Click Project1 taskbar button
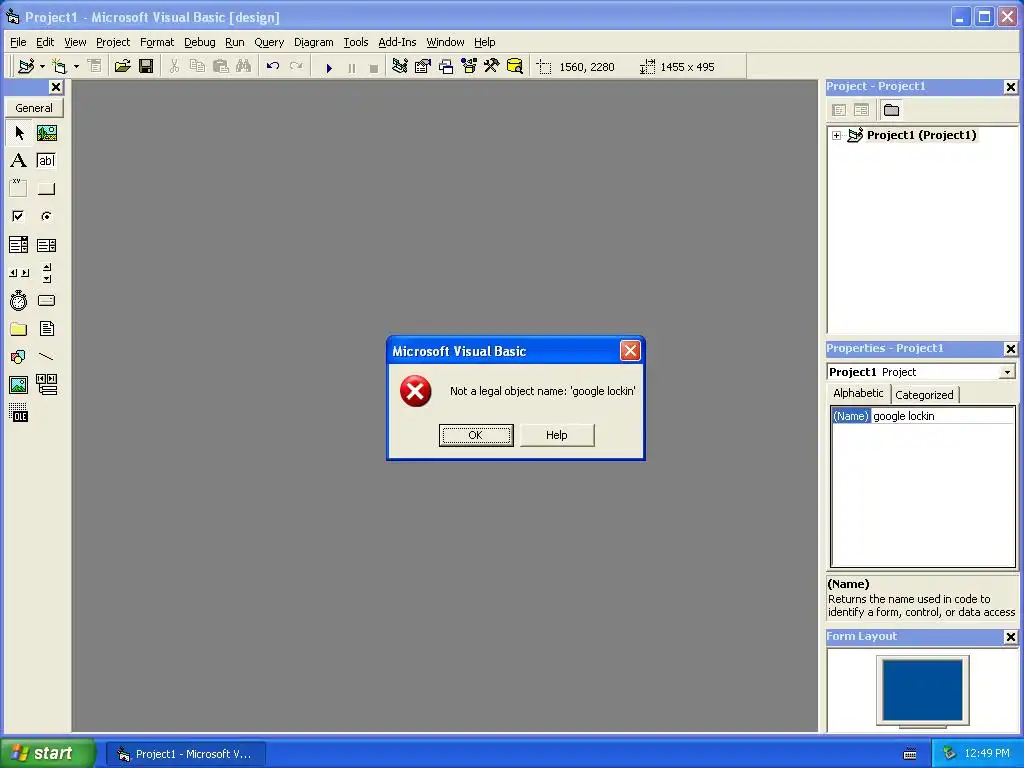Image resolution: width=1024 pixels, height=768 pixels. [185, 754]
